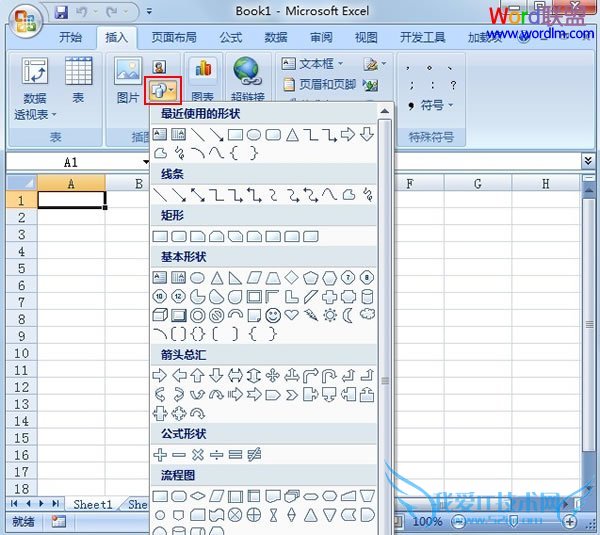This screenshot has width=600, height=535.
Task: Open the signature line dropdown arrow
Action: (x=384, y=63)
